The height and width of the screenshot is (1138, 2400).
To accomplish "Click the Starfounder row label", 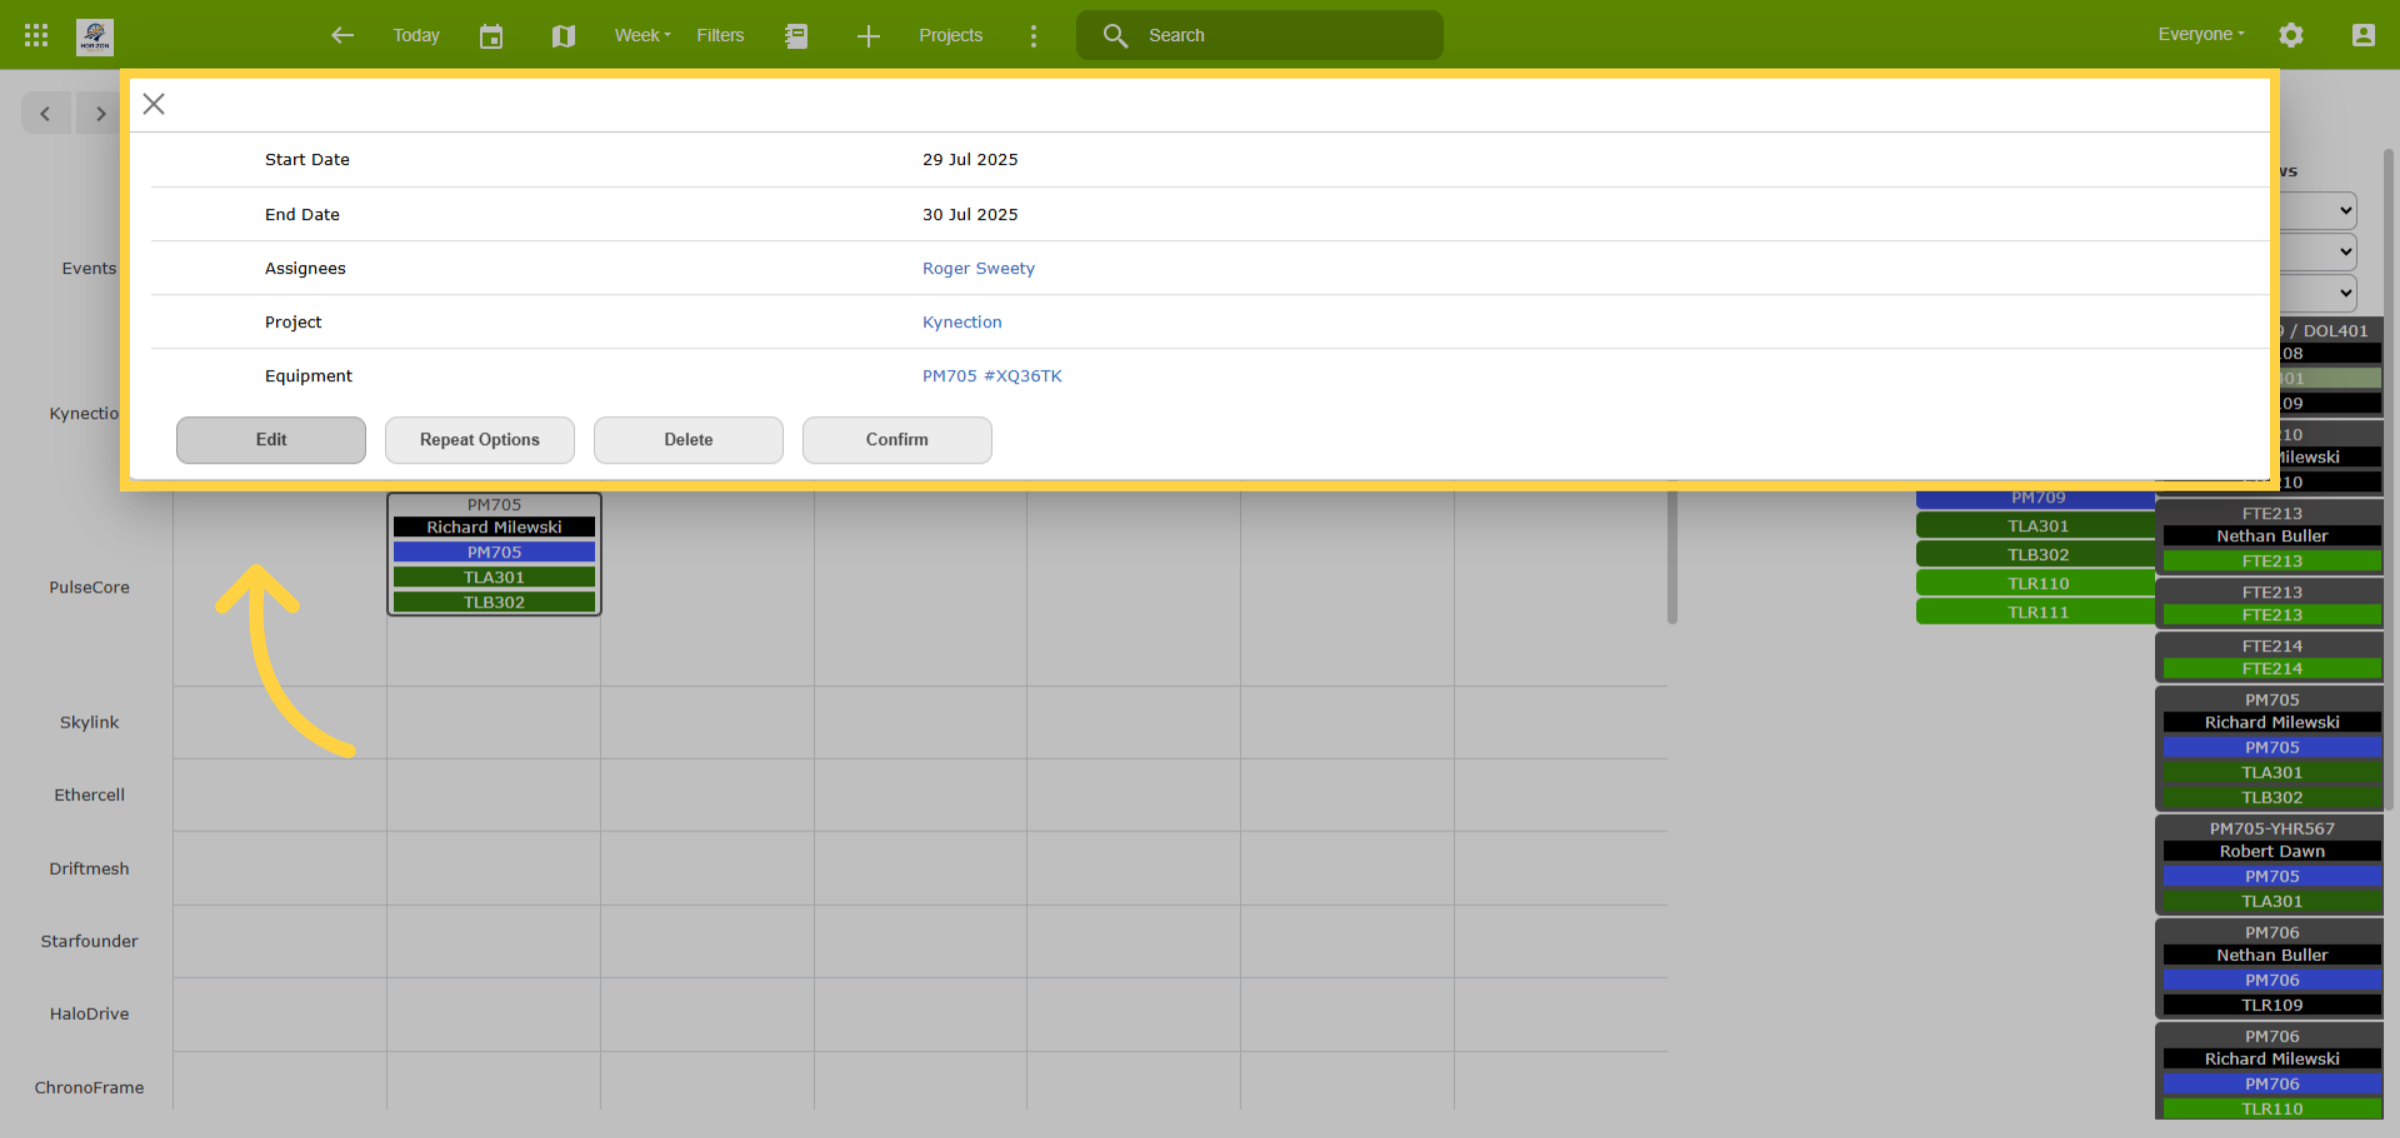I will pyautogui.click(x=89, y=941).
